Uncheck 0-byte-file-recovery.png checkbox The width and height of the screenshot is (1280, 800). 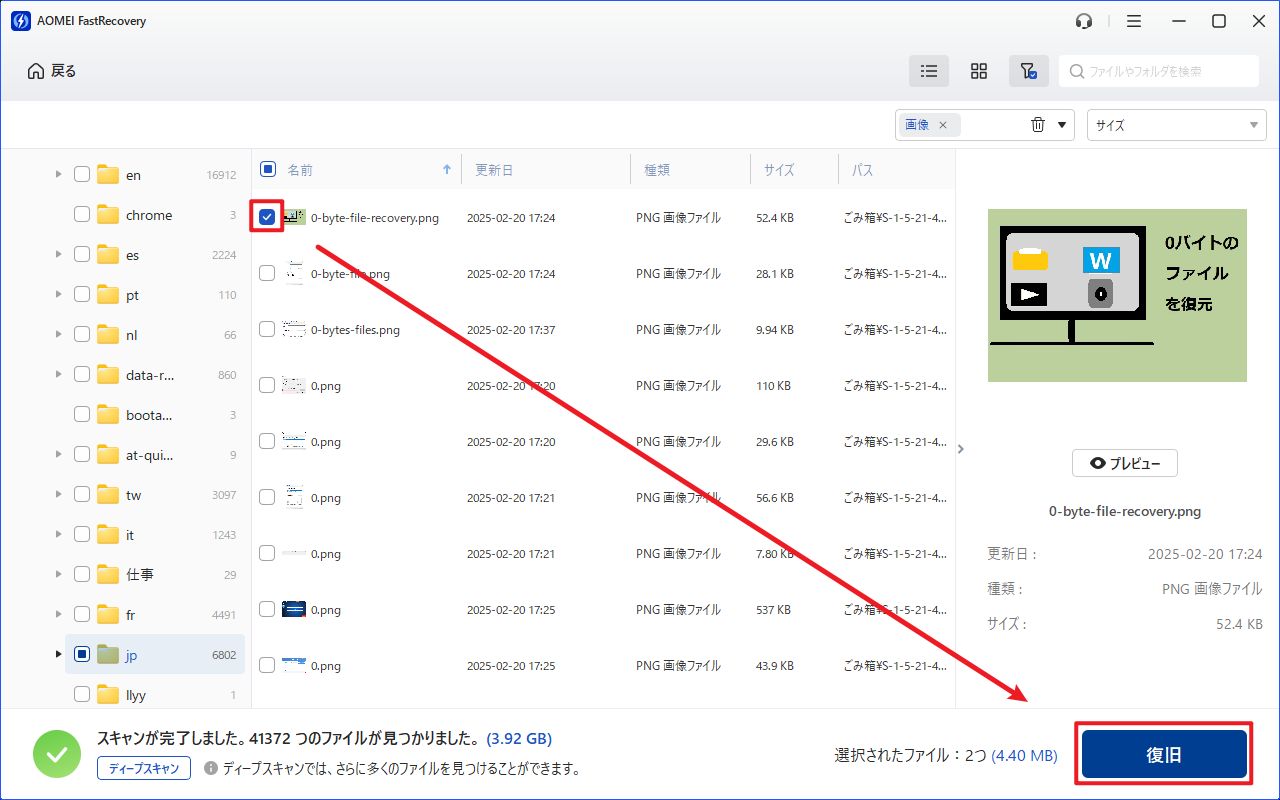point(267,216)
